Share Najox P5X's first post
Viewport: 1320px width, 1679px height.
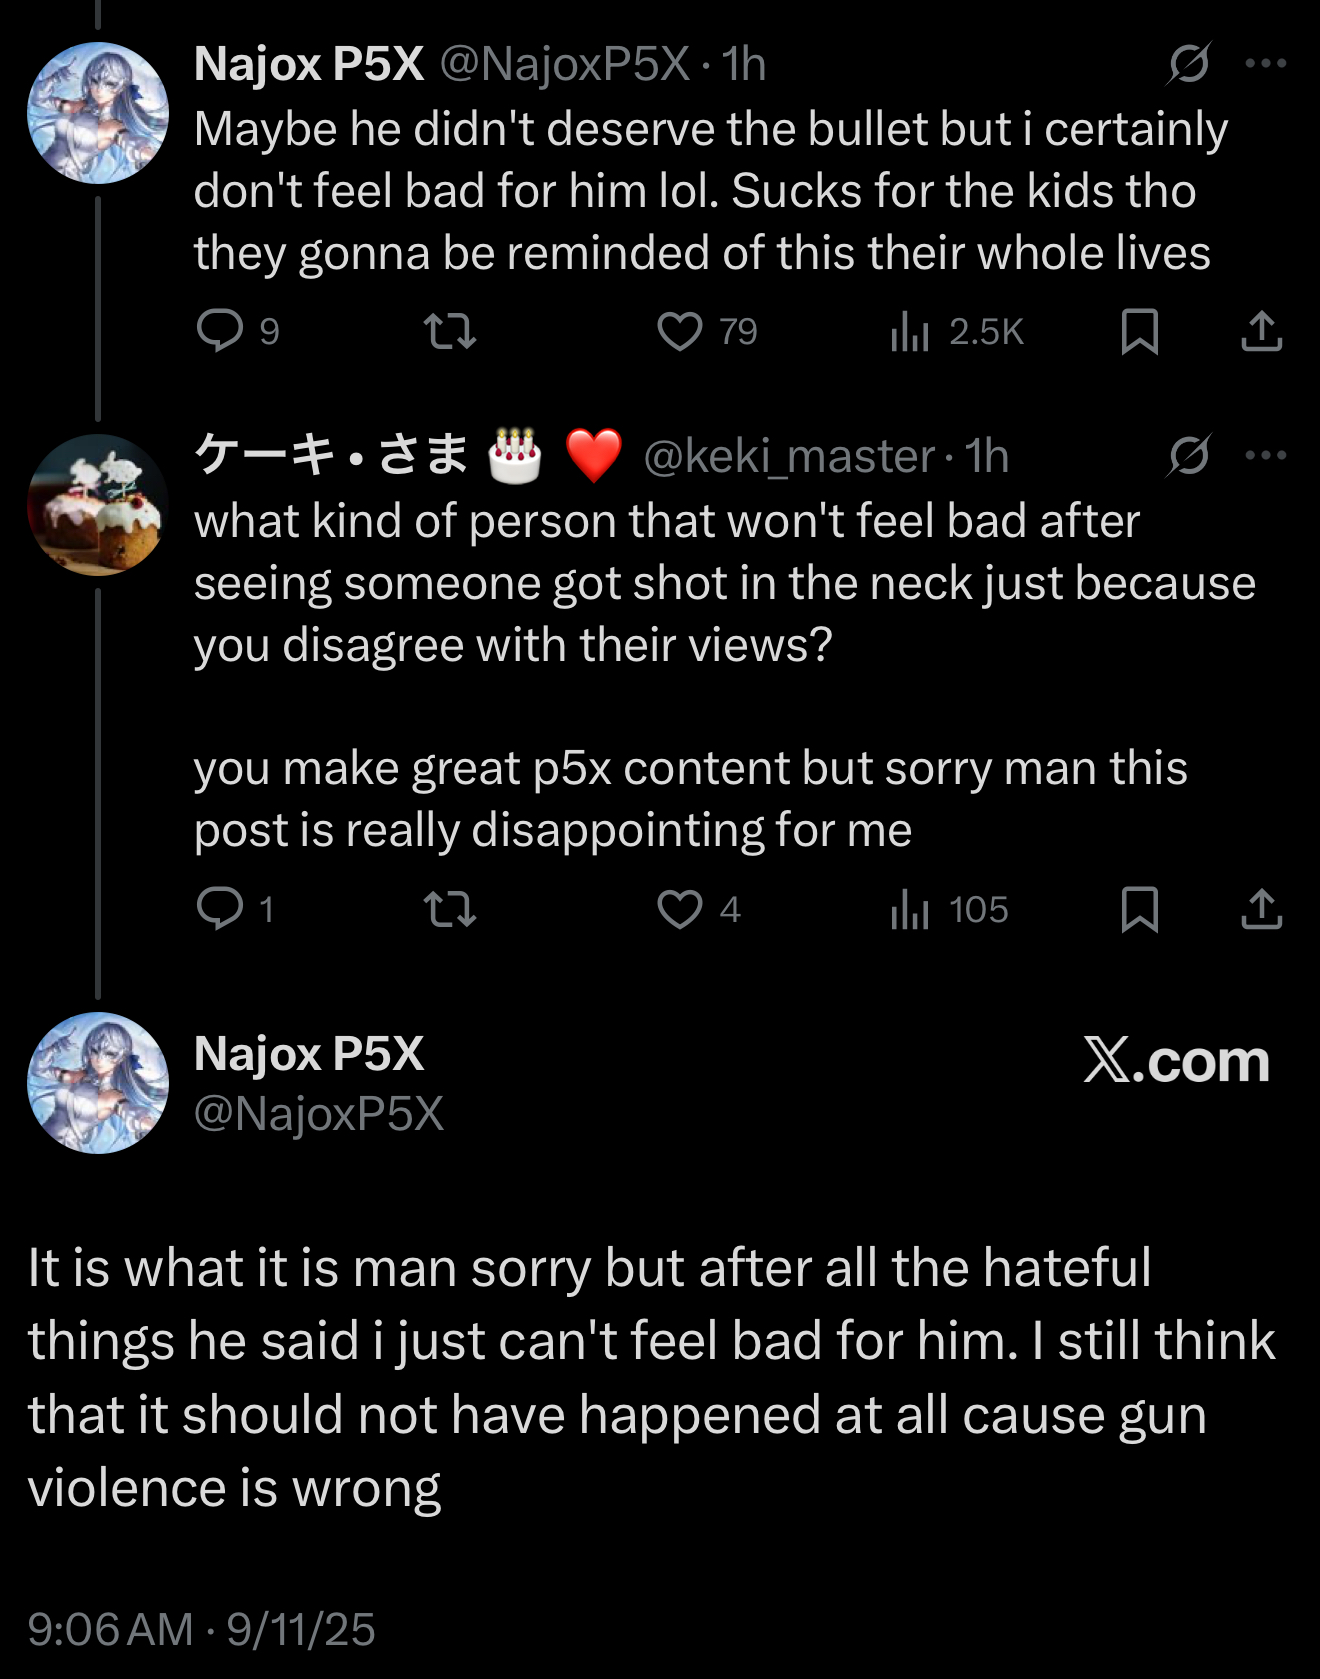[x=1261, y=331]
